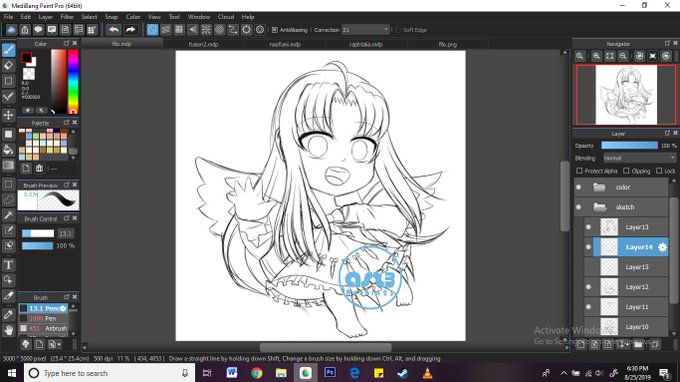Open Google Chrome from taskbar
The height and width of the screenshot is (382, 680).
[x=256, y=373]
